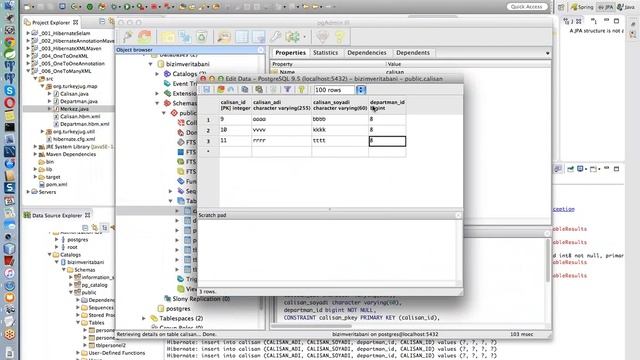The image size is (640, 360).
Task: Click horizontal scrollbar under SQL pane
Action: coord(311,326)
